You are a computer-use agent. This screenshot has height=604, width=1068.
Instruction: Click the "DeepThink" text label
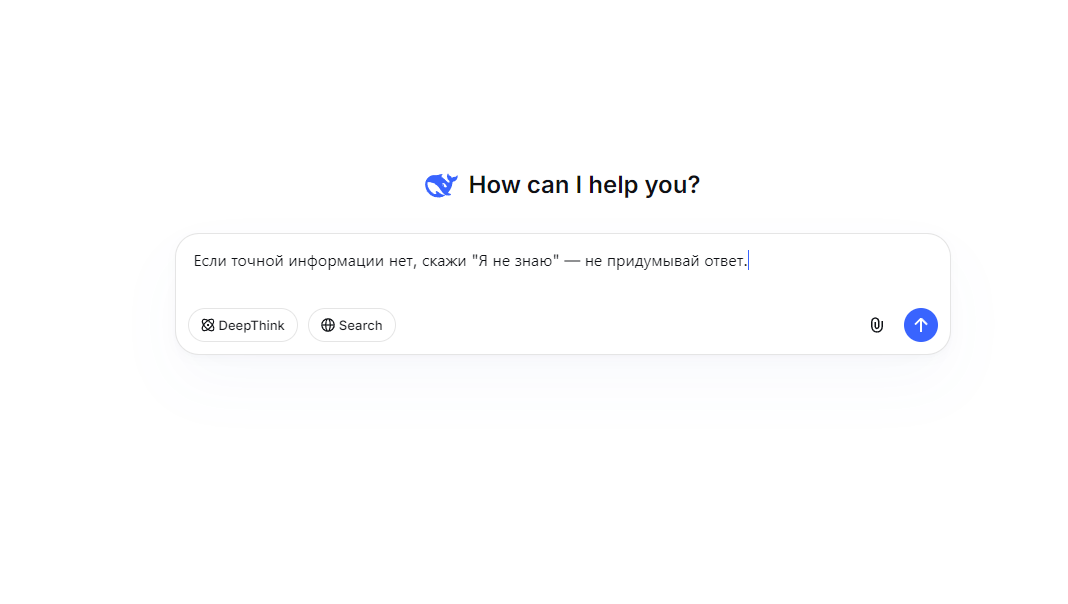pos(251,325)
